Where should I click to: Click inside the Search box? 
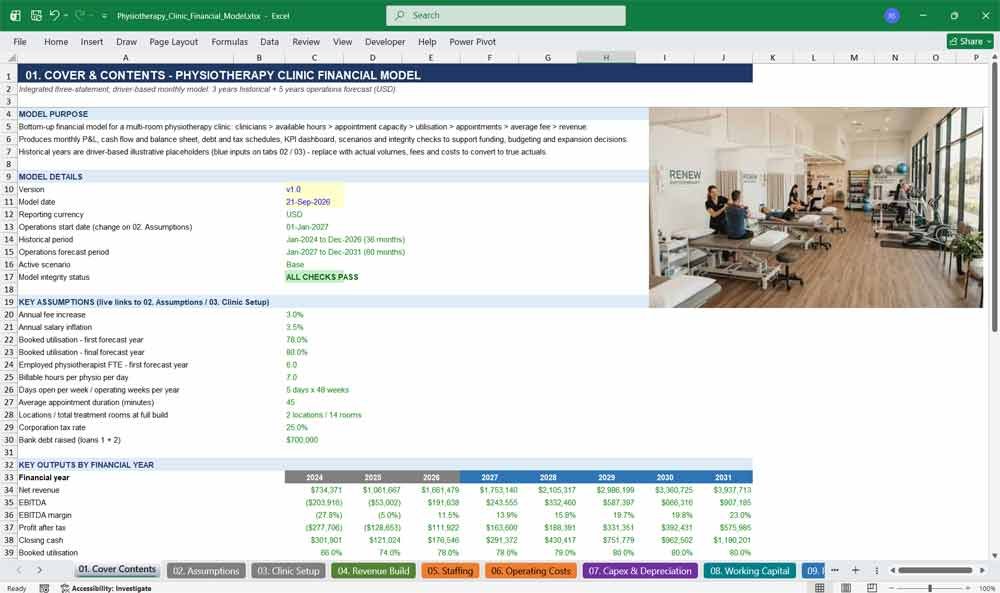pos(506,15)
